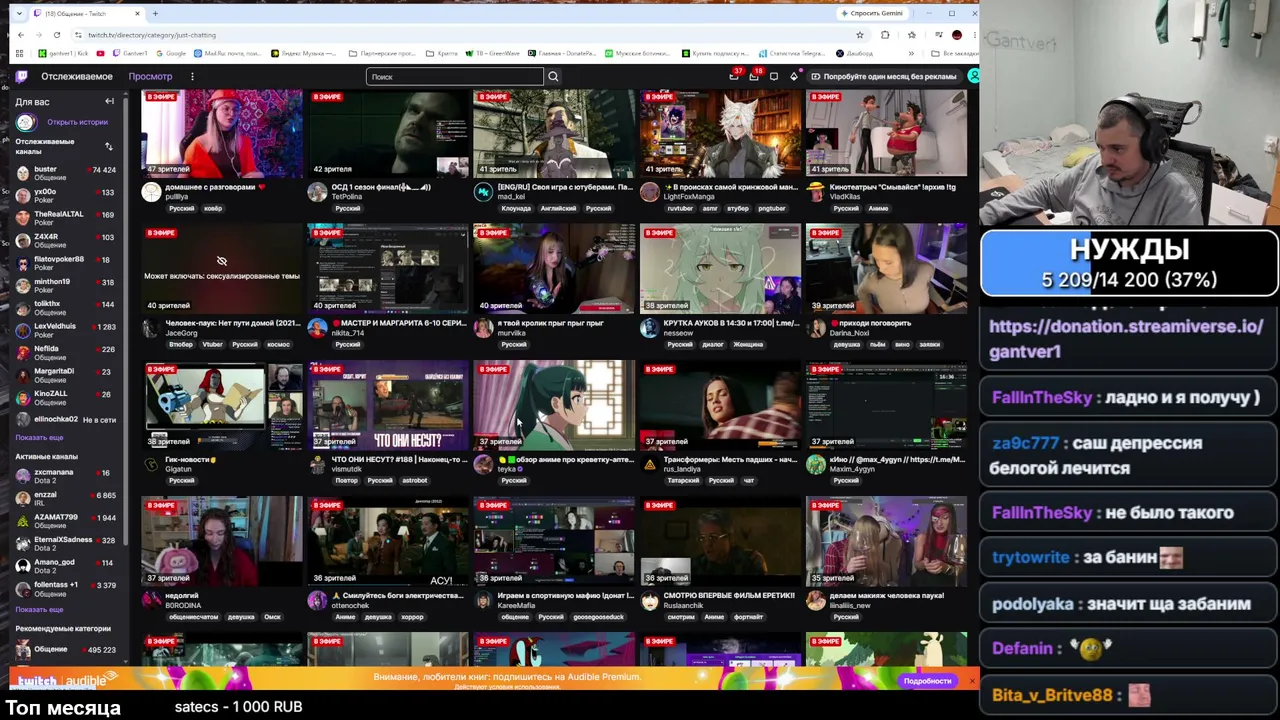Sort followed channels with the arrows icon
Image resolution: width=1280 pixels, height=720 pixels.
coord(109,146)
